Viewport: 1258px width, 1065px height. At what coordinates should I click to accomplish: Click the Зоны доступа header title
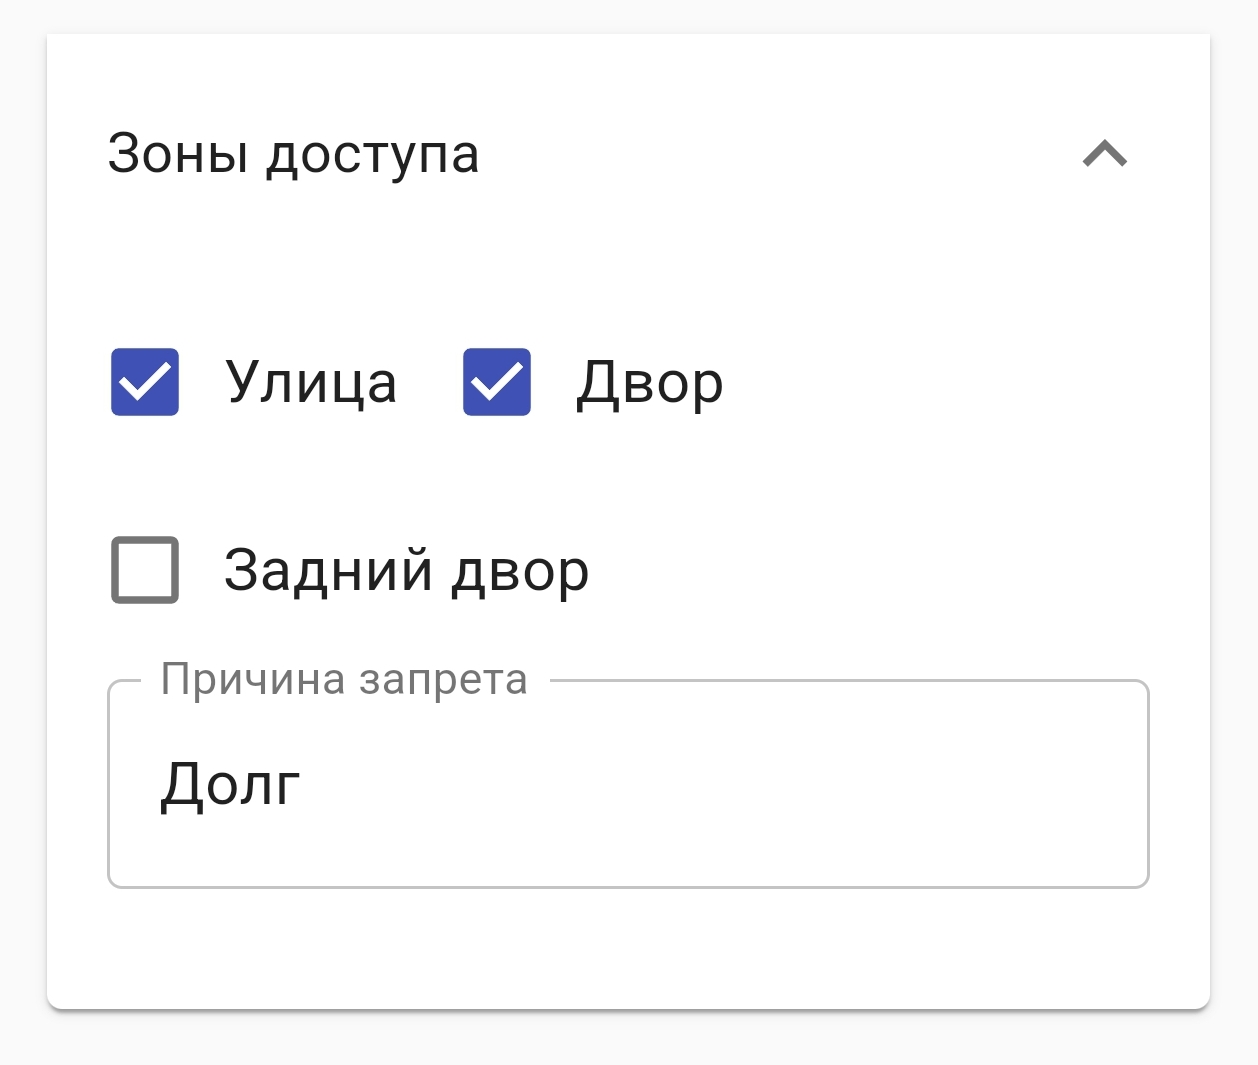point(293,154)
